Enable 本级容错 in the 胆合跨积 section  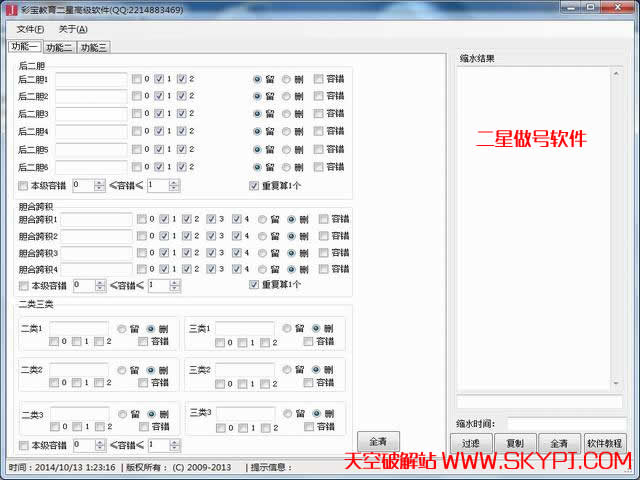(x=23, y=286)
